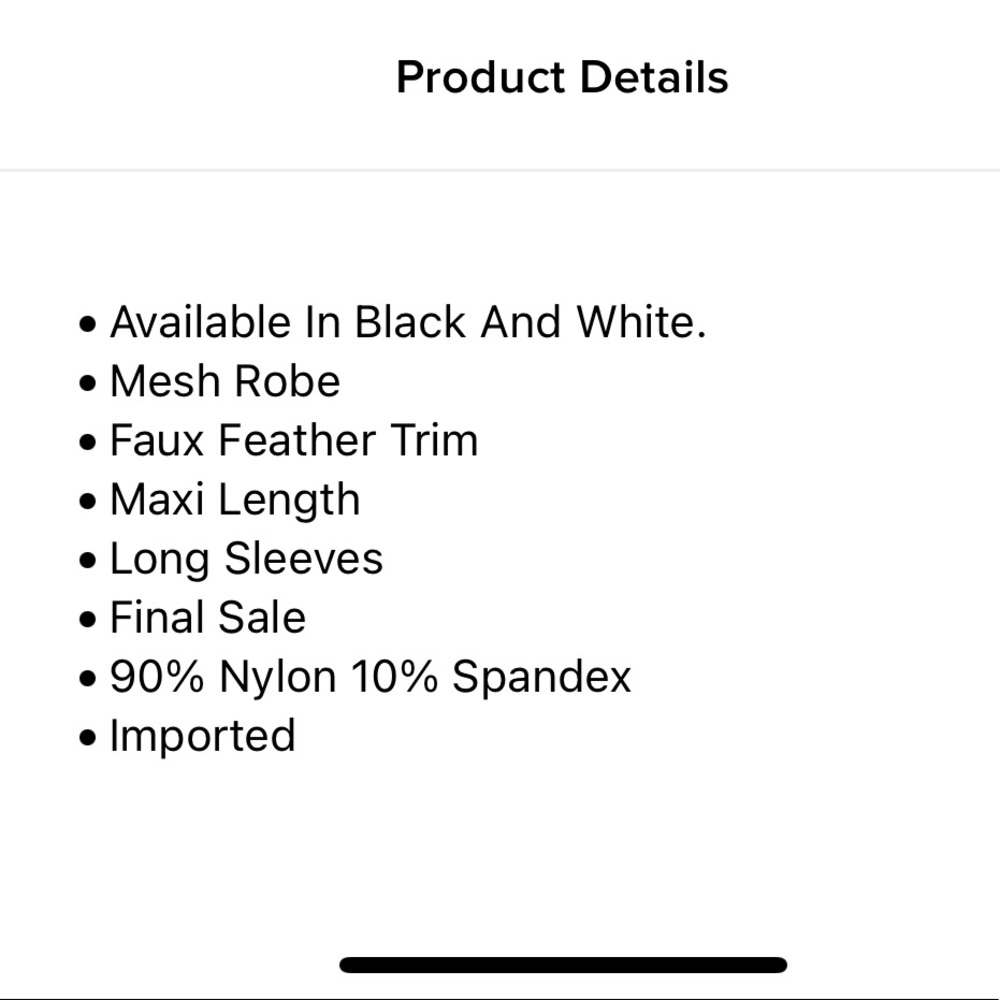The width and height of the screenshot is (1000, 1000).
Task: Click the word 'Black' in first line
Action: [410, 323]
